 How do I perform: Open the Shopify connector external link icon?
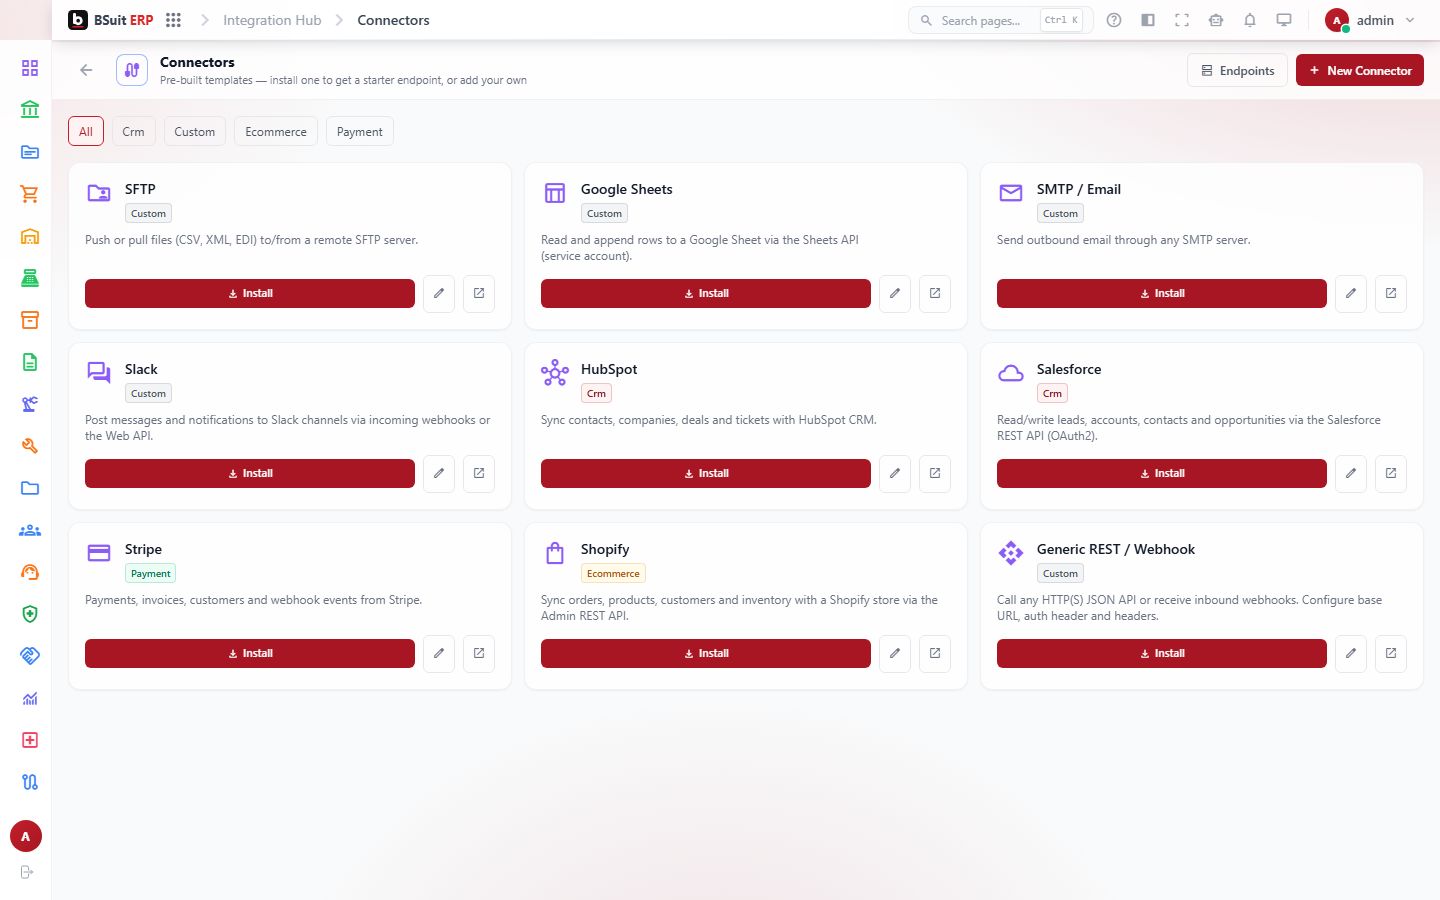pos(935,653)
